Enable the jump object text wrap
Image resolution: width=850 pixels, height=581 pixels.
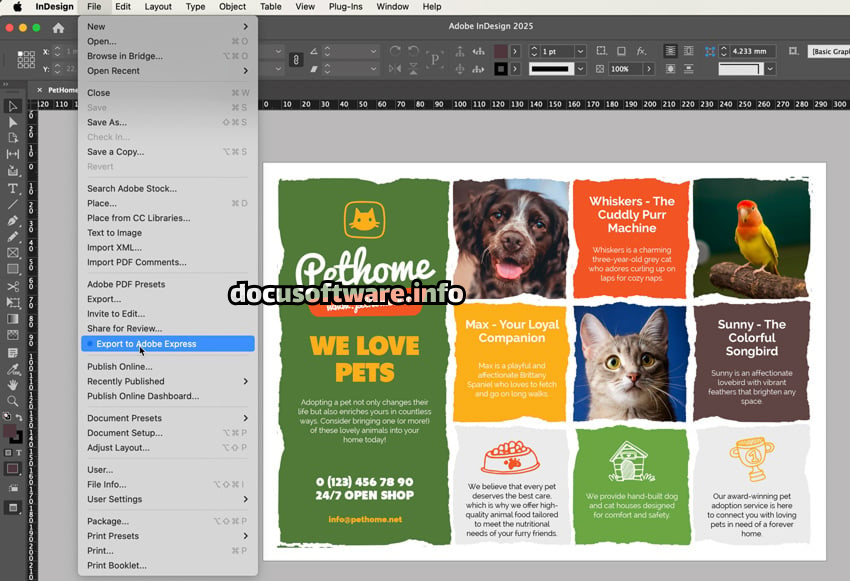[688, 69]
